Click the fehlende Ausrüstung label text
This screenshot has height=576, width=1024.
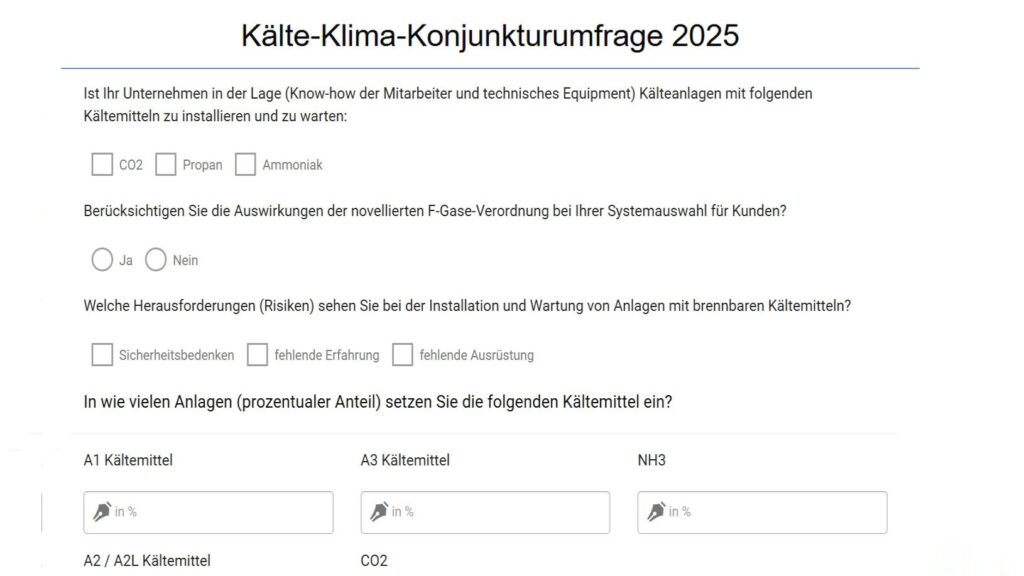point(477,355)
